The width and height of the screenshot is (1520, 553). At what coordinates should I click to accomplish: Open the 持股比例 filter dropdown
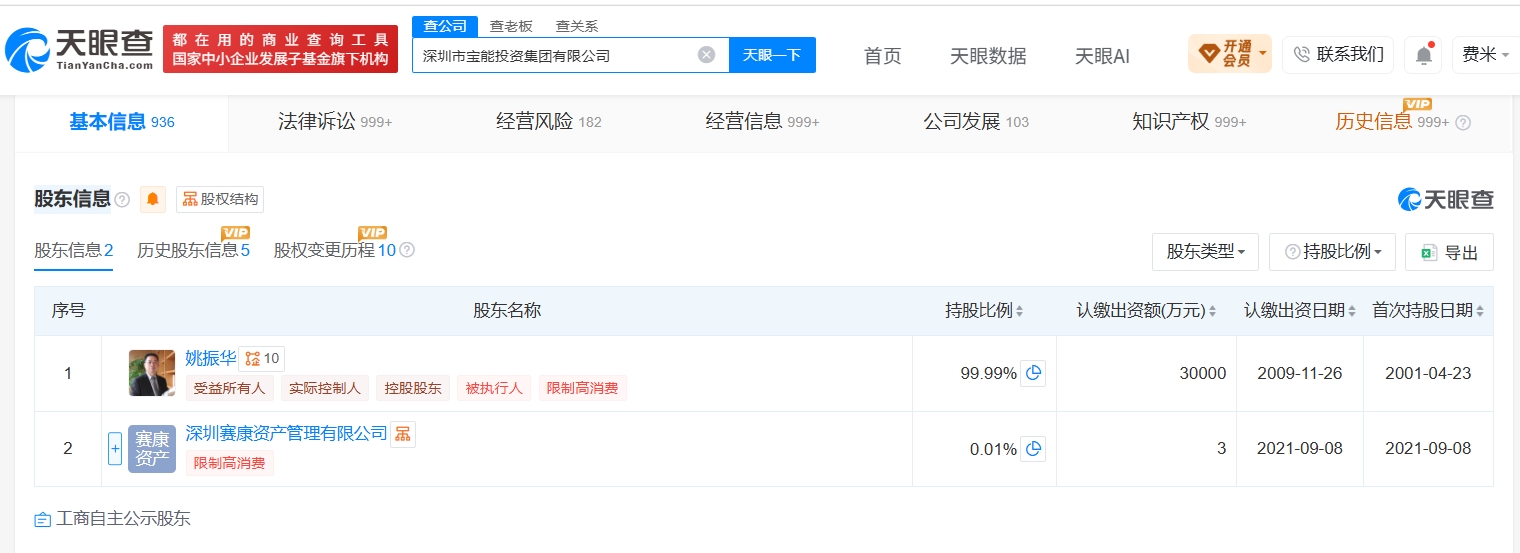click(1332, 252)
